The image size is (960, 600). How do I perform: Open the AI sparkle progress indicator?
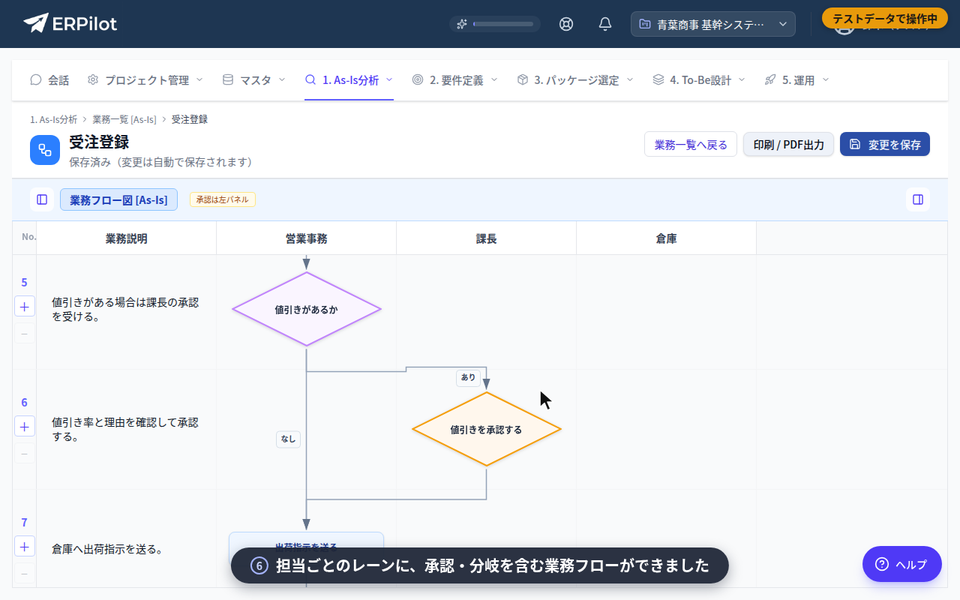pyautogui.click(x=495, y=24)
